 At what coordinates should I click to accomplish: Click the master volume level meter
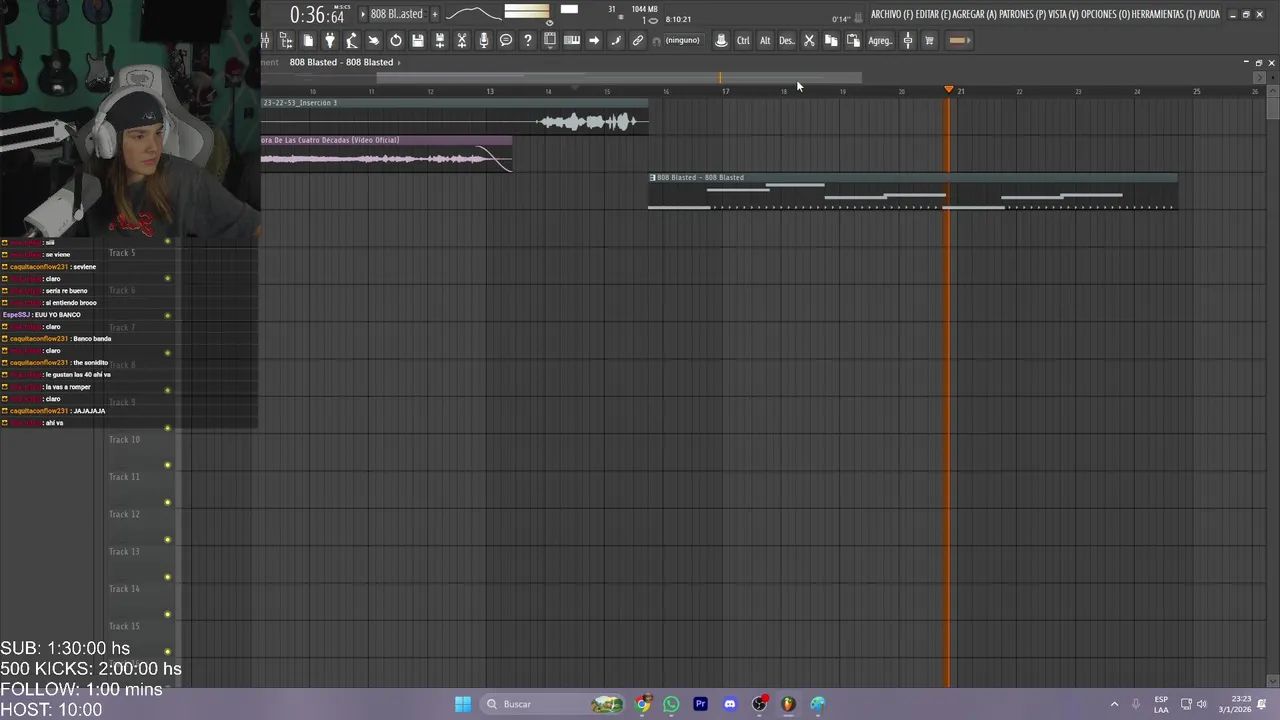click(527, 13)
